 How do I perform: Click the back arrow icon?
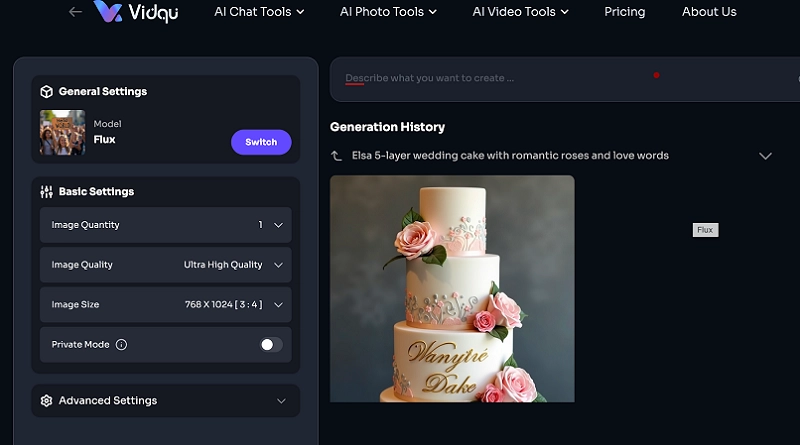click(75, 12)
